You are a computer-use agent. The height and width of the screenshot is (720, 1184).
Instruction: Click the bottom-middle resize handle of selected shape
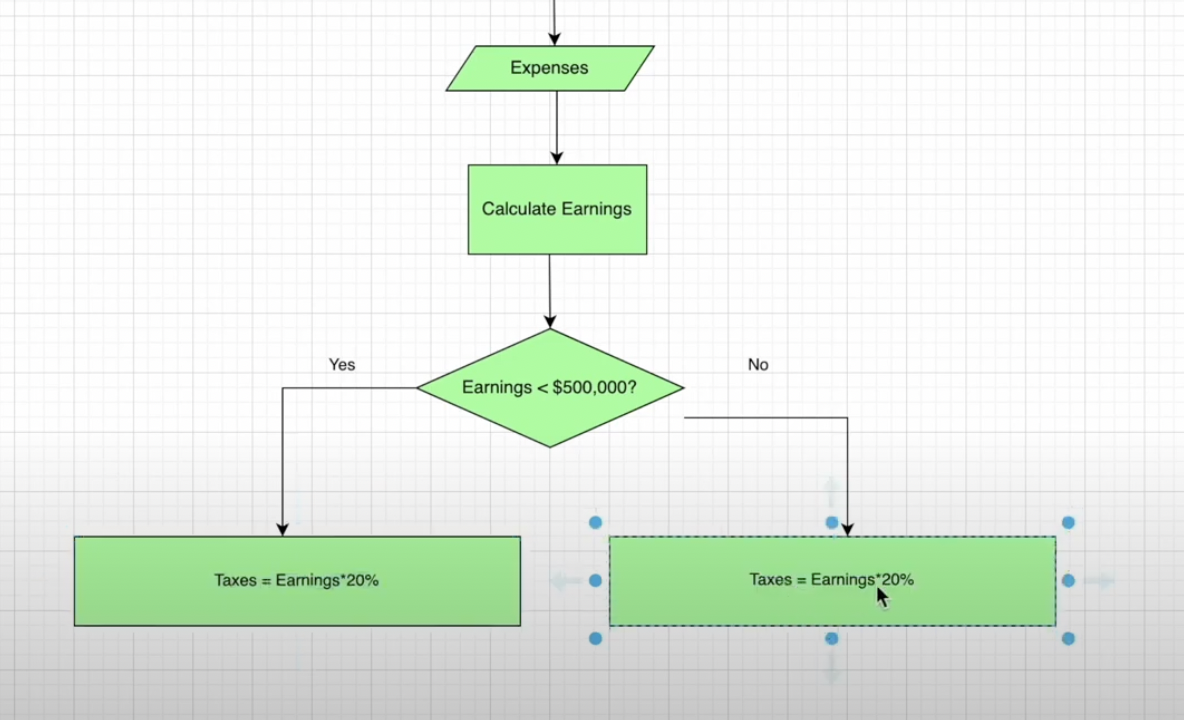tap(831, 639)
